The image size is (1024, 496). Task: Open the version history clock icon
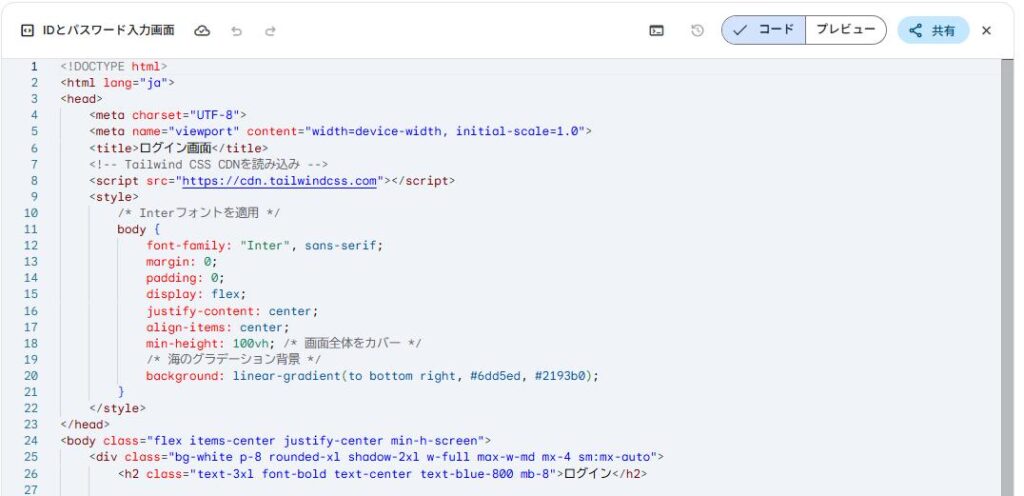pyautogui.click(x=697, y=31)
